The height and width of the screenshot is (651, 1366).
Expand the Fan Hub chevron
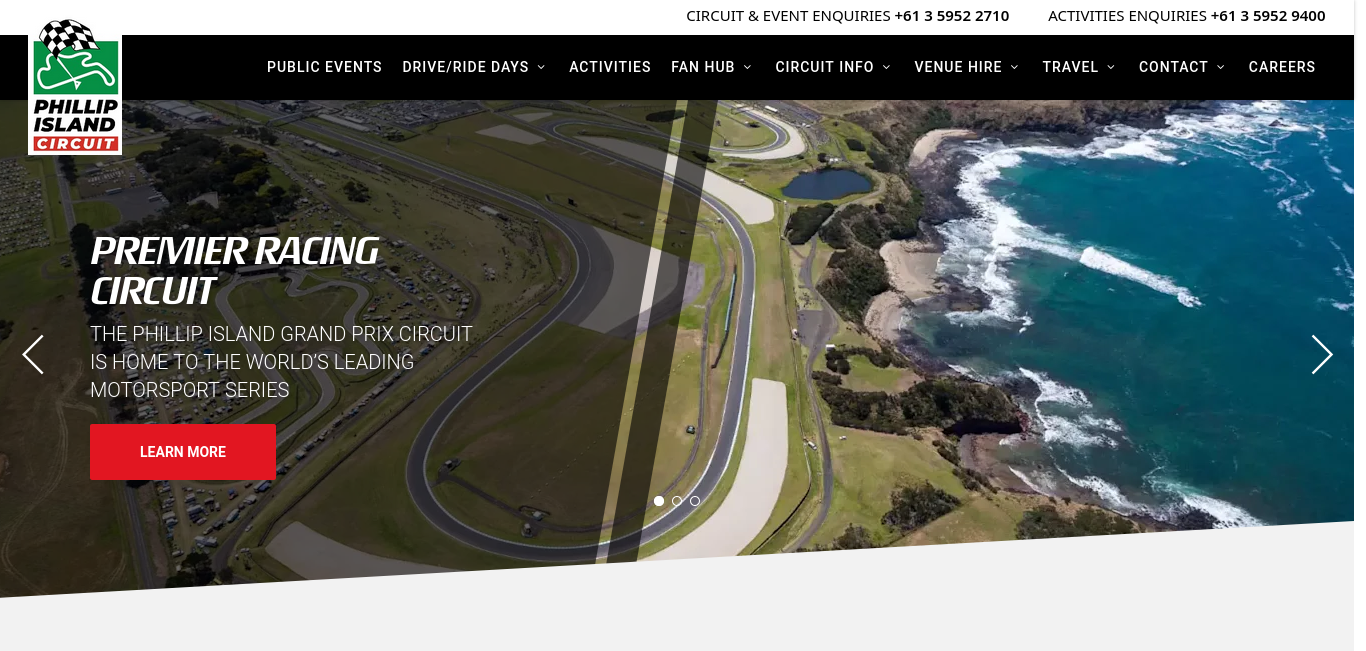[747, 67]
